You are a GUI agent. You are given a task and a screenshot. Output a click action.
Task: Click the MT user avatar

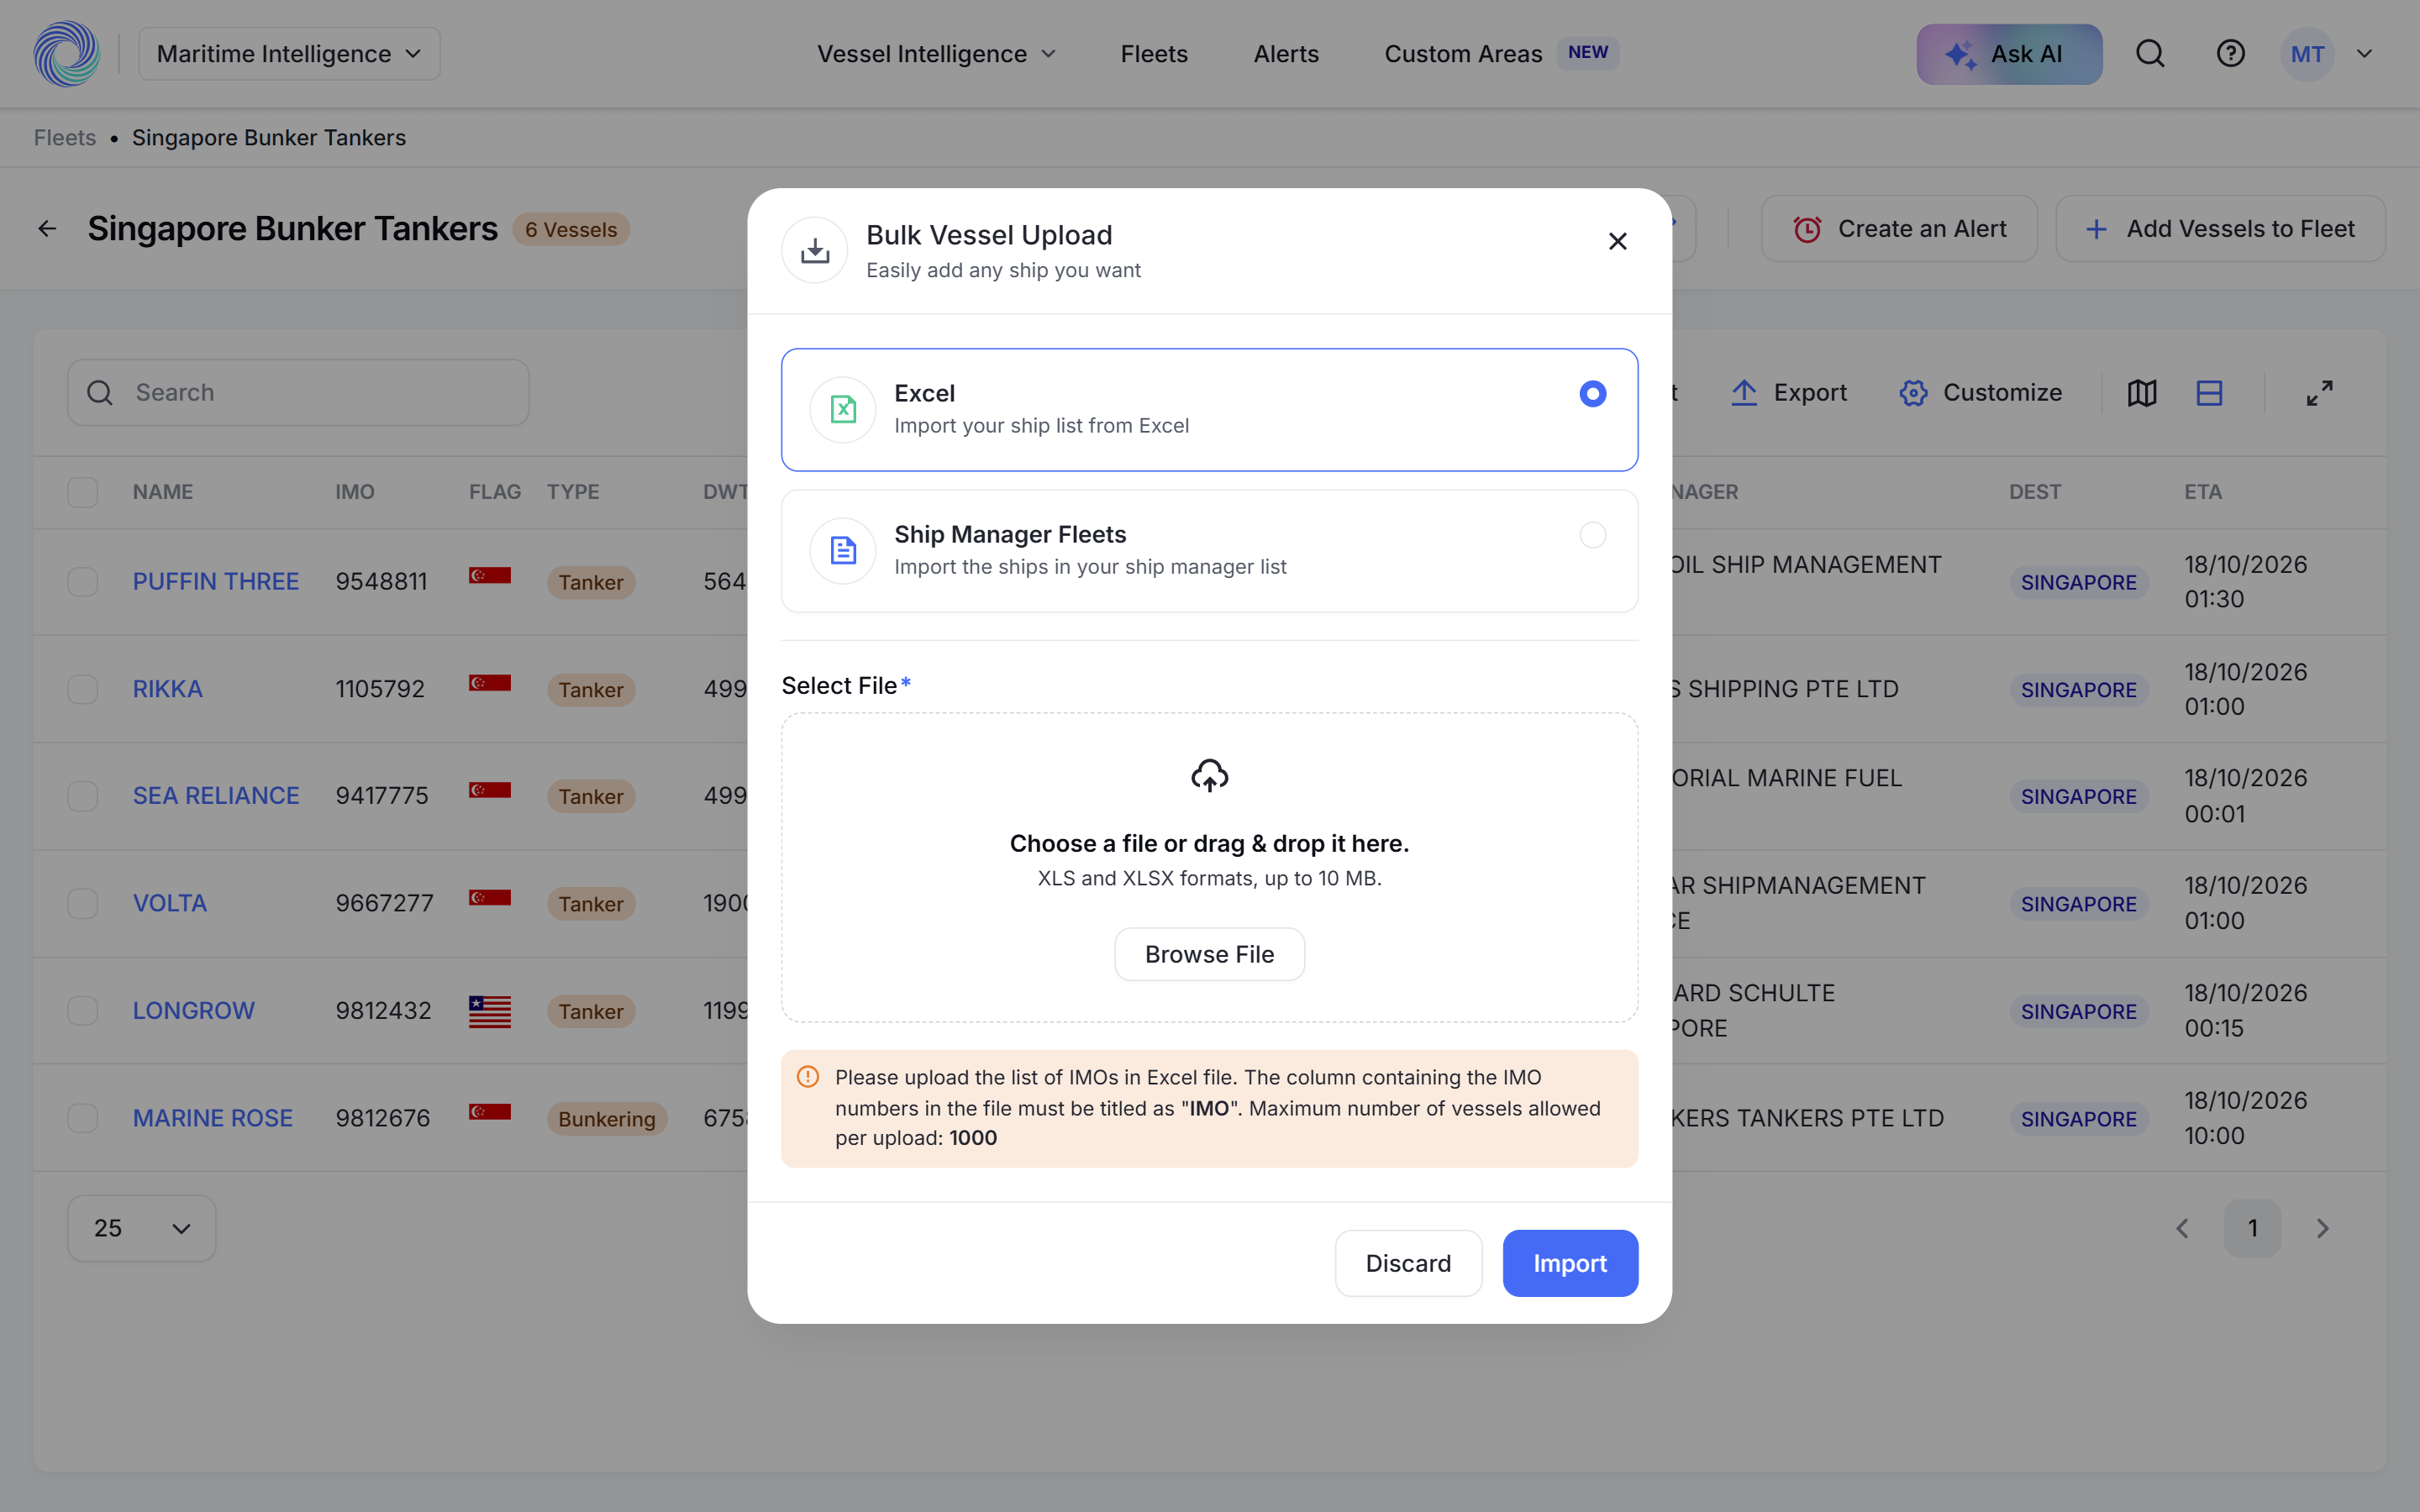click(2307, 54)
